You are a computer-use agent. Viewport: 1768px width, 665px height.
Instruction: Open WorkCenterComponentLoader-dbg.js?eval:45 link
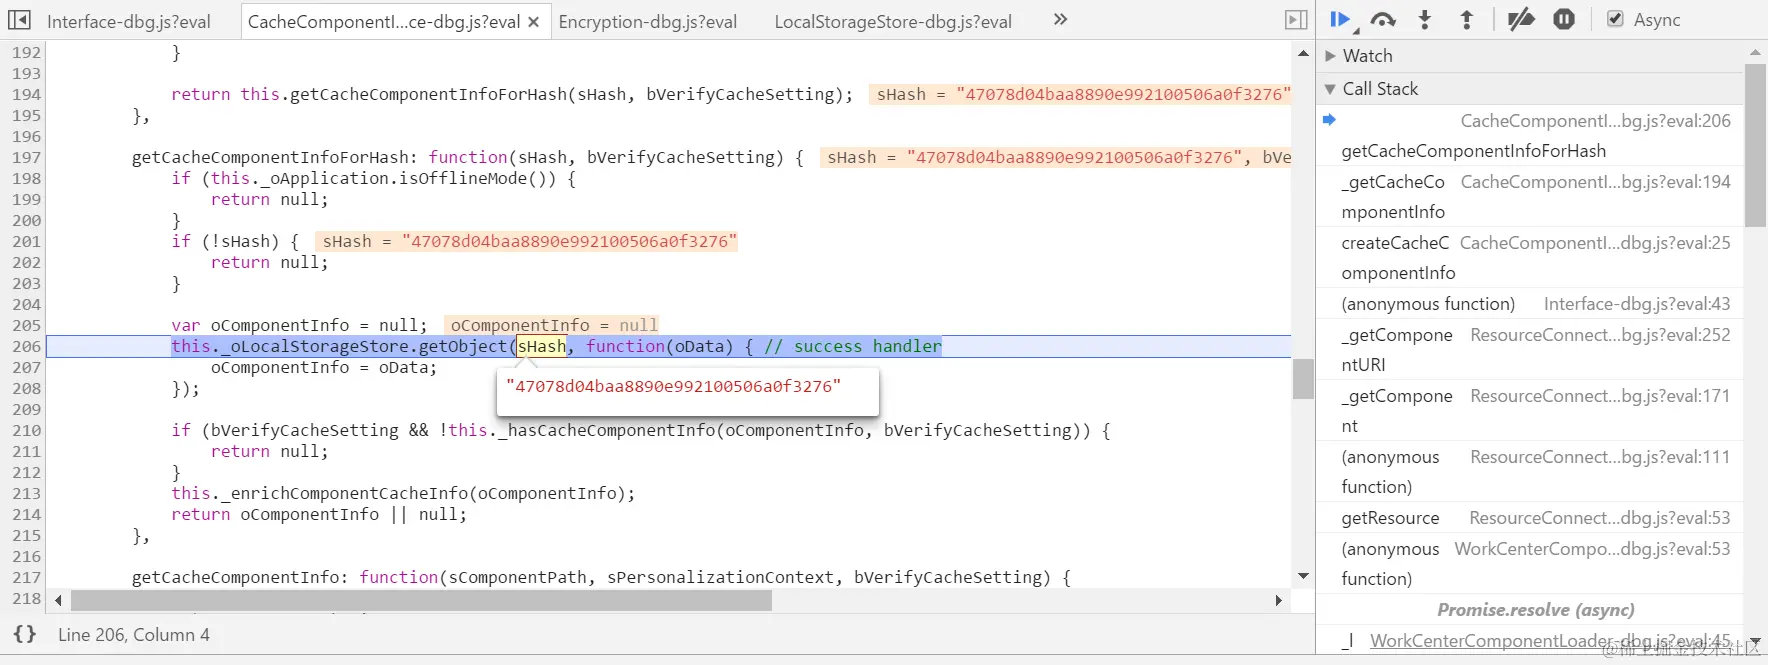coord(1550,641)
